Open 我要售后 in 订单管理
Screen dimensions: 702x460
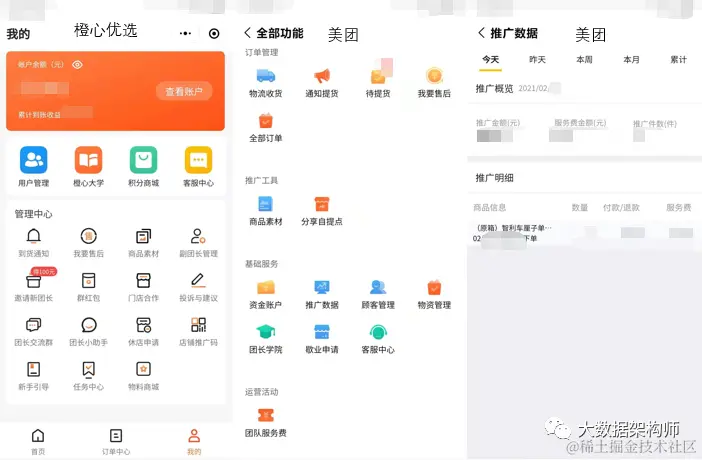coord(434,76)
